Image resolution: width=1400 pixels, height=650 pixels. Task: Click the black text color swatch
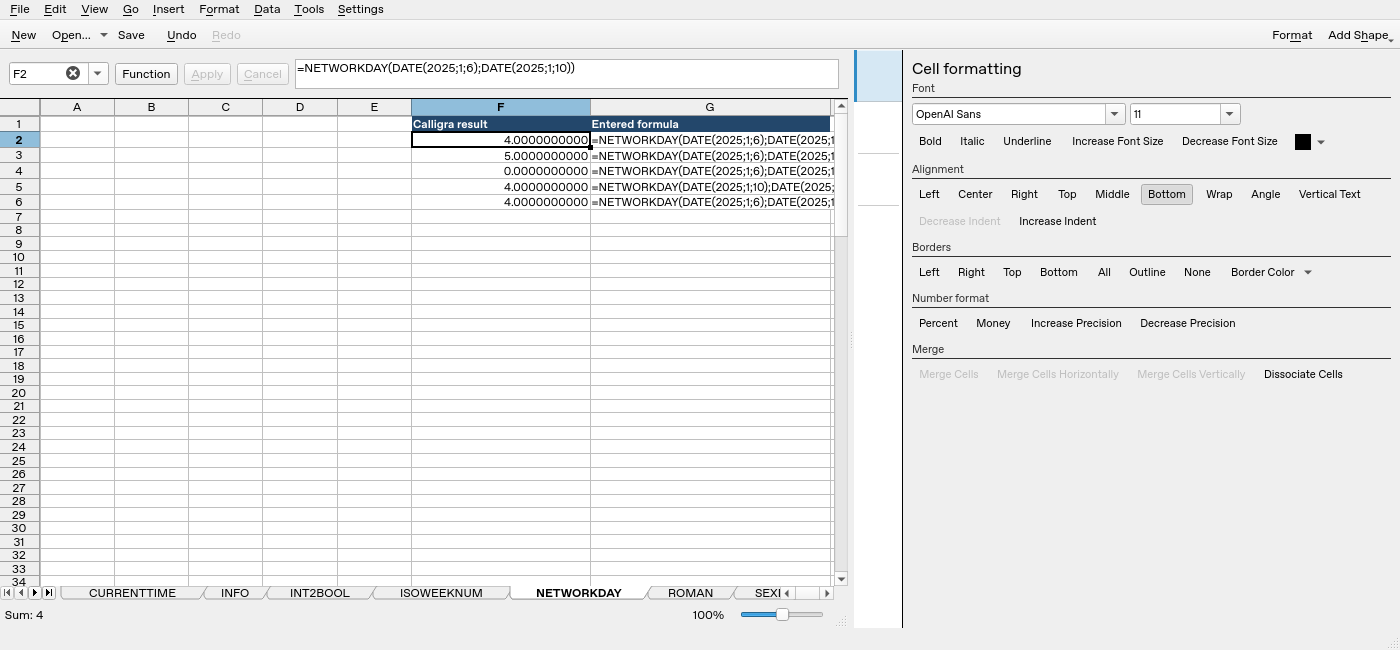click(x=1302, y=142)
